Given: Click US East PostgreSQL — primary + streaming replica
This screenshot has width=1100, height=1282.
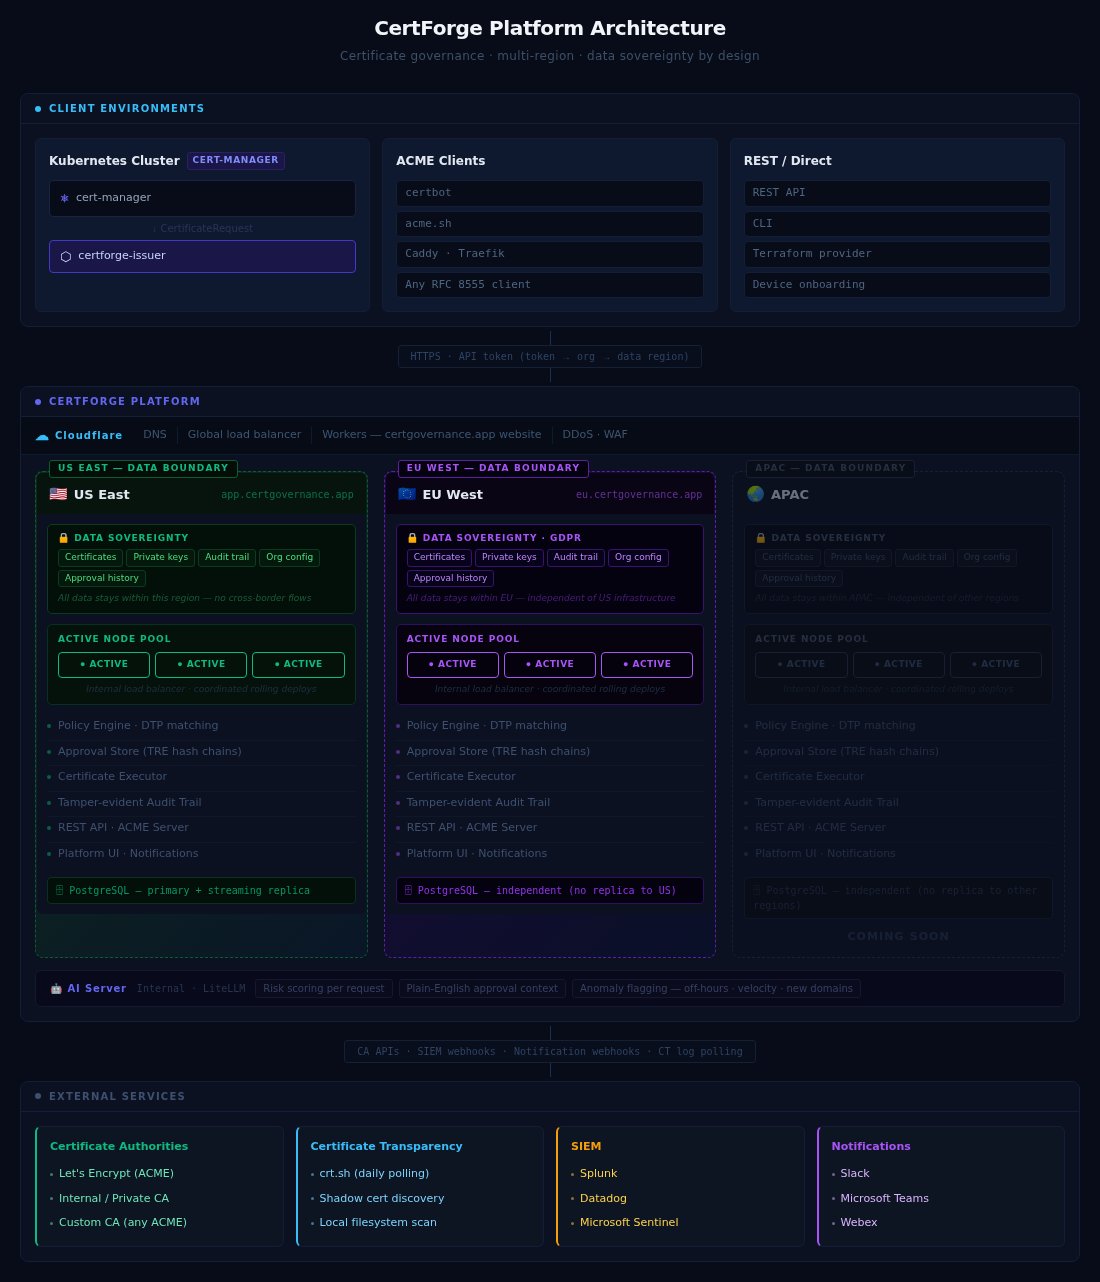Looking at the screenshot, I should tap(202, 891).
